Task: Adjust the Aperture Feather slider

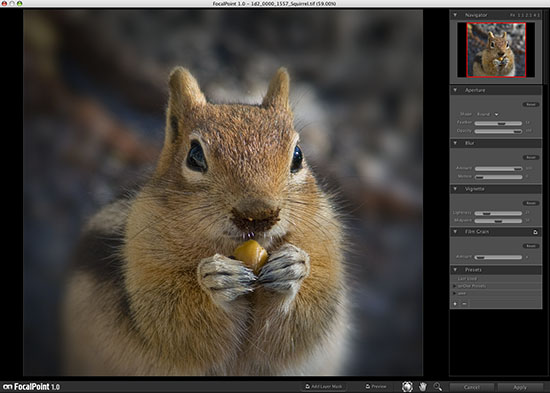Action: pos(498,123)
